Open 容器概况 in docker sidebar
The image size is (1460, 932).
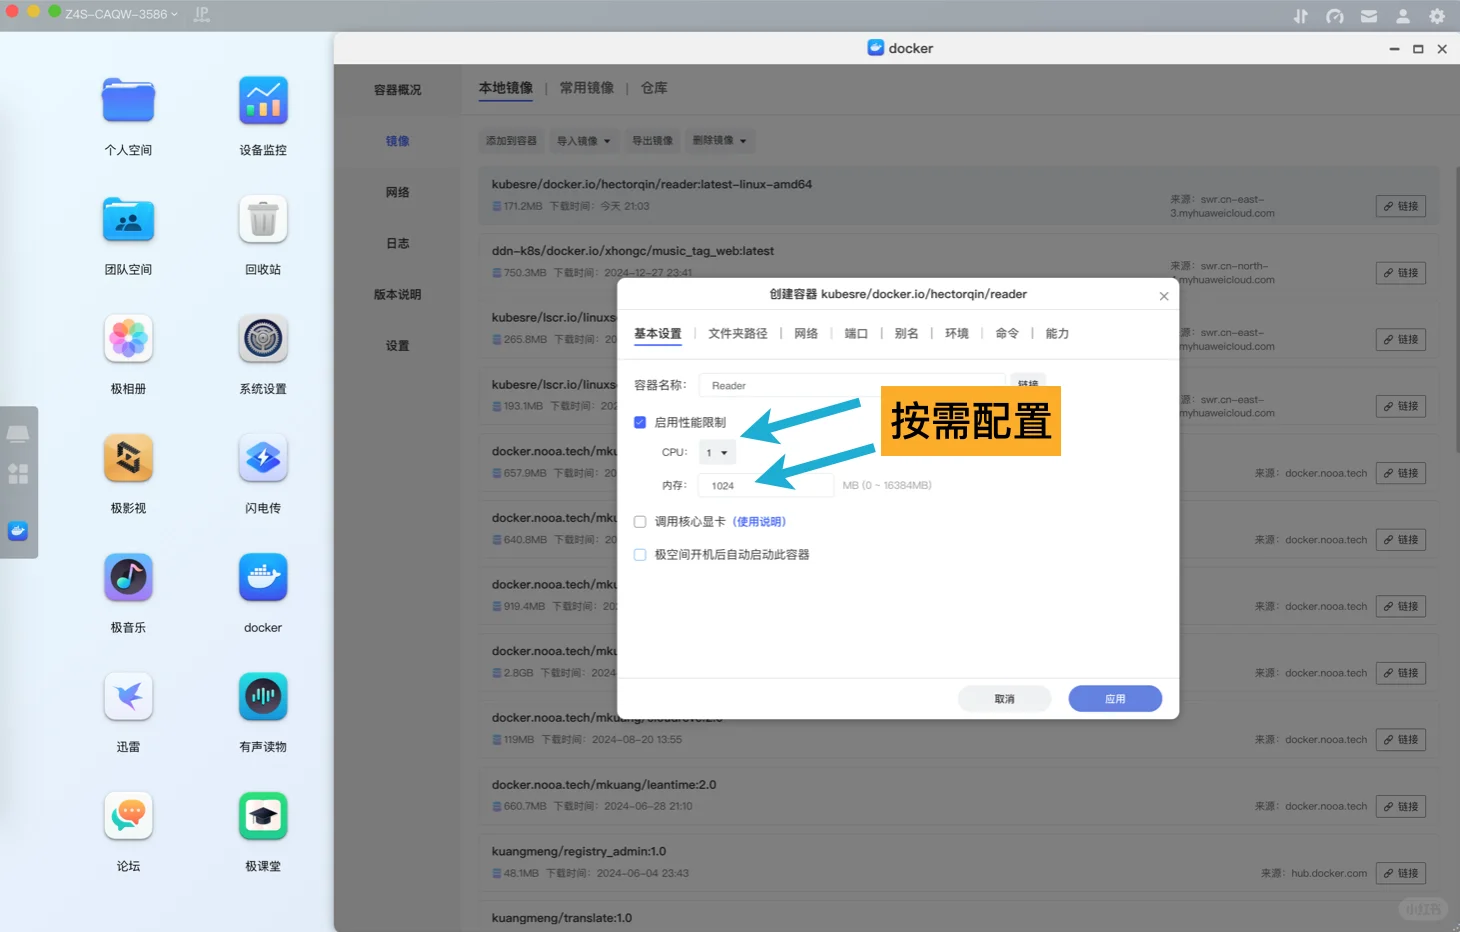(397, 90)
